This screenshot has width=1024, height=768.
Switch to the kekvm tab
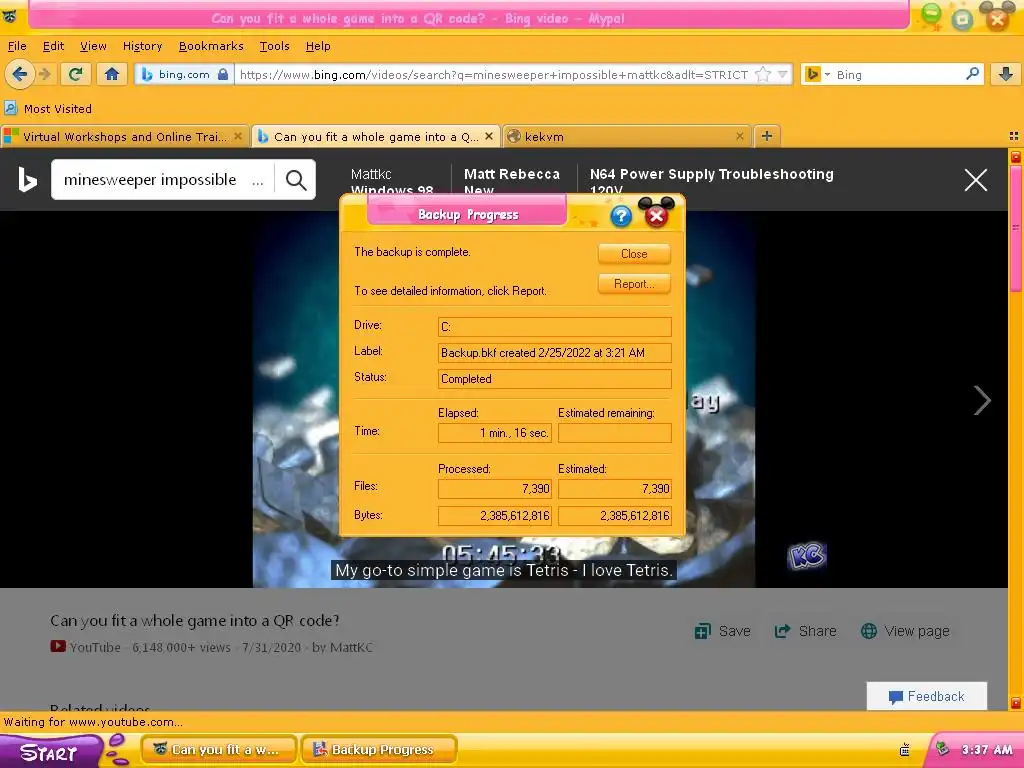(x=627, y=136)
